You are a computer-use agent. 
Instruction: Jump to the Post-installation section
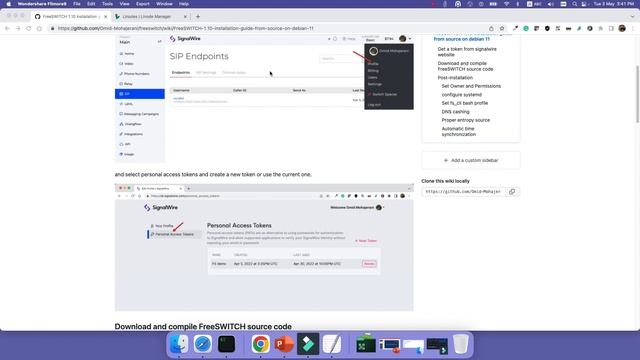tap(455, 78)
